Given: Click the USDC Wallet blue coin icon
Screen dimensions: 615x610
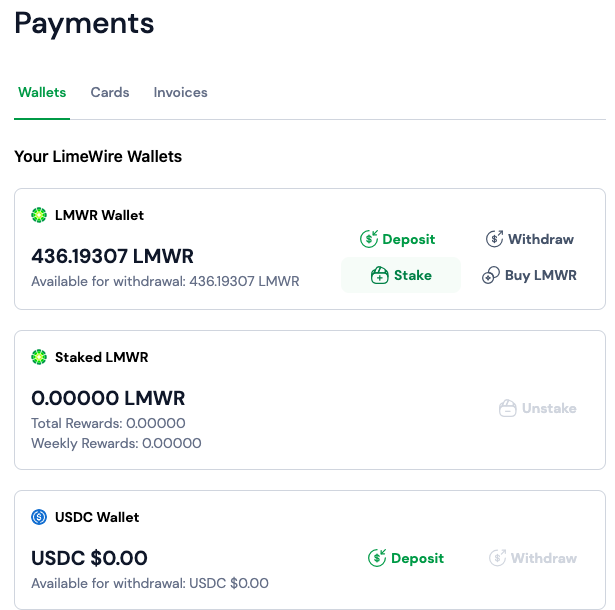Looking at the screenshot, I should (x=39, y=517).
